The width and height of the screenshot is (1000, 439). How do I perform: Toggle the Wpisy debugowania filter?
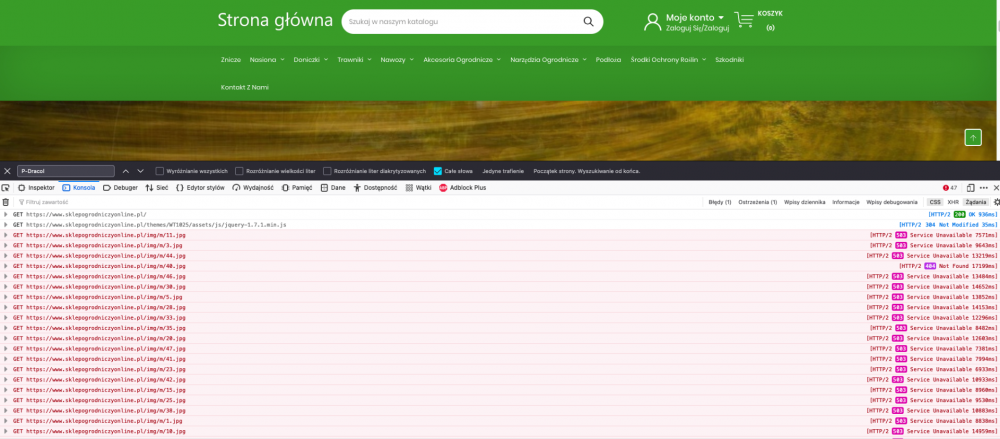point(892,202)
